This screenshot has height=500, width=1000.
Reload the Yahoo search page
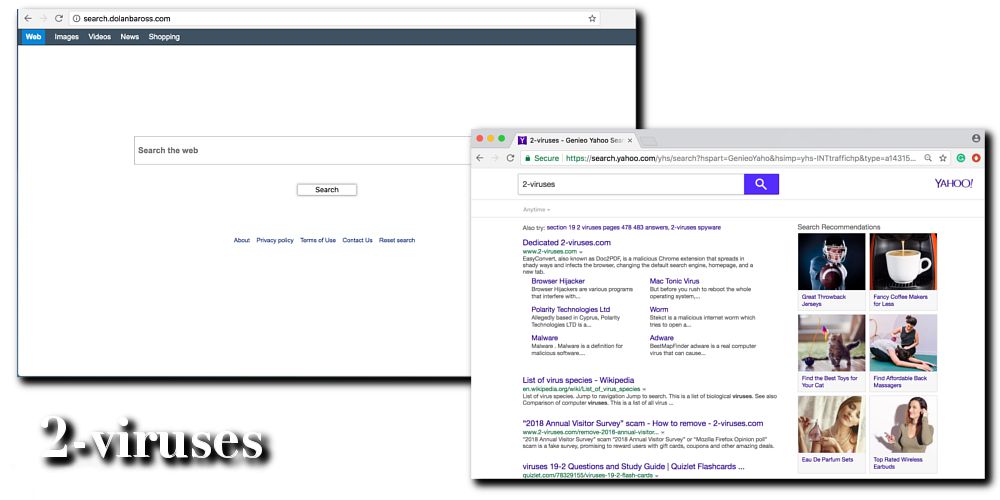pos(510,158)
